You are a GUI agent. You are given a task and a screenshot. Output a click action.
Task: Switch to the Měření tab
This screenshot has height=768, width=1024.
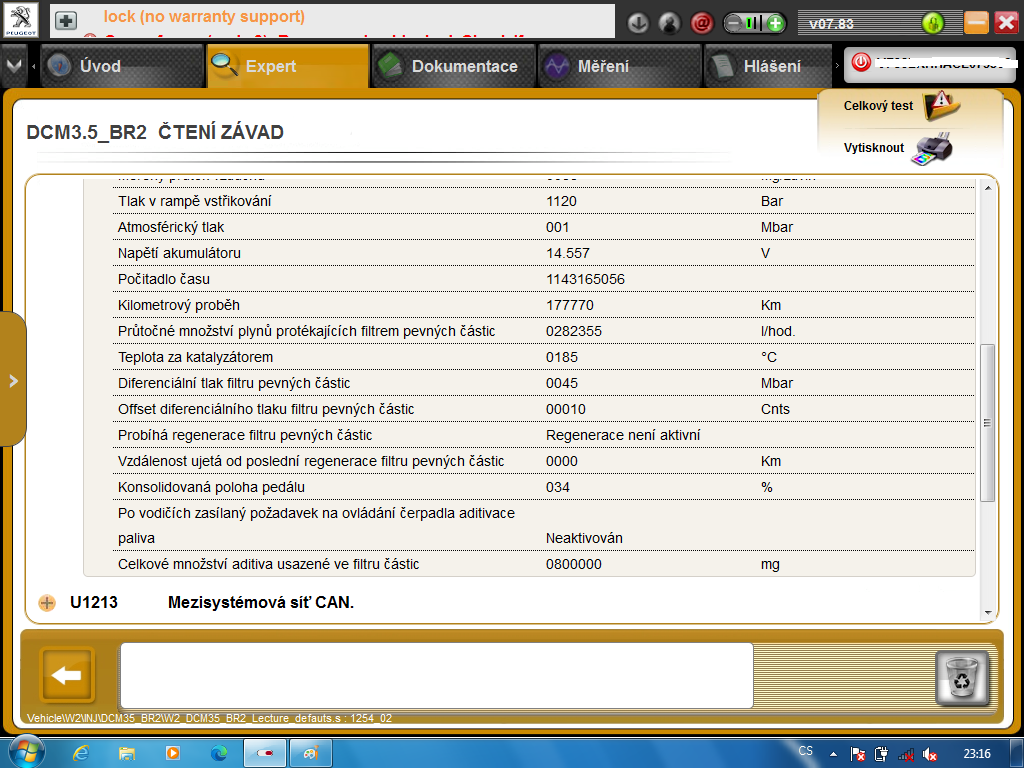(x=620, y=66)
